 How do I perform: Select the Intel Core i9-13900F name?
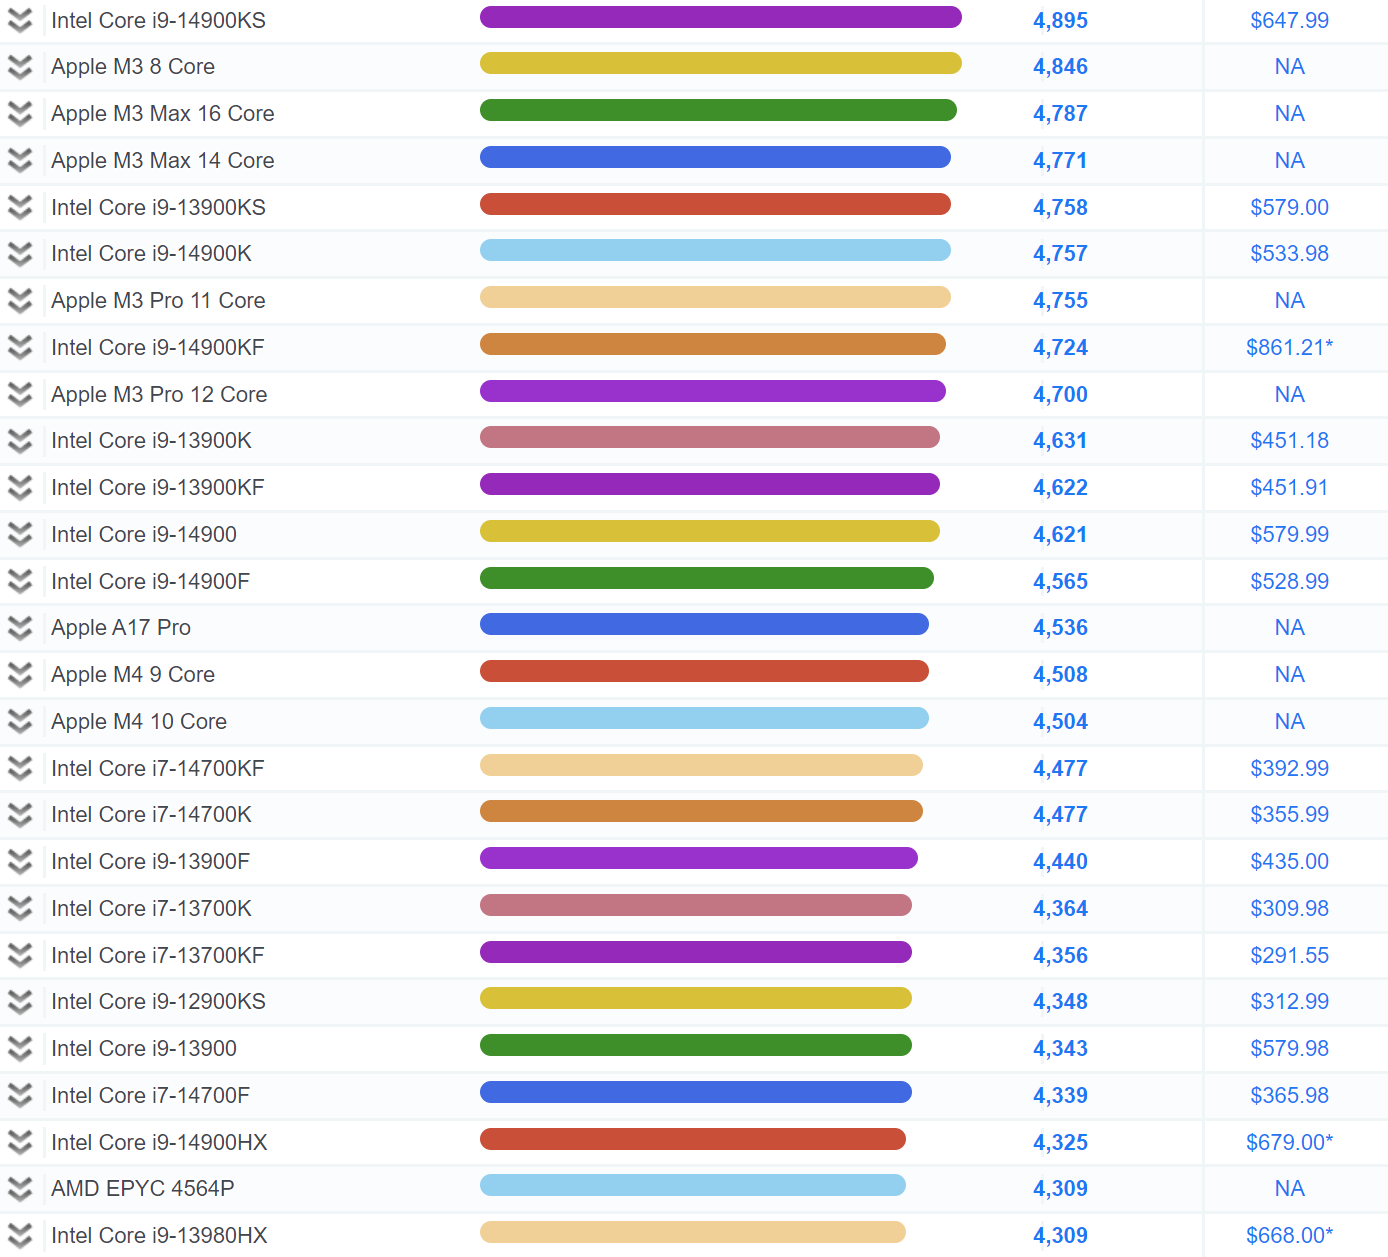(151, 862)
